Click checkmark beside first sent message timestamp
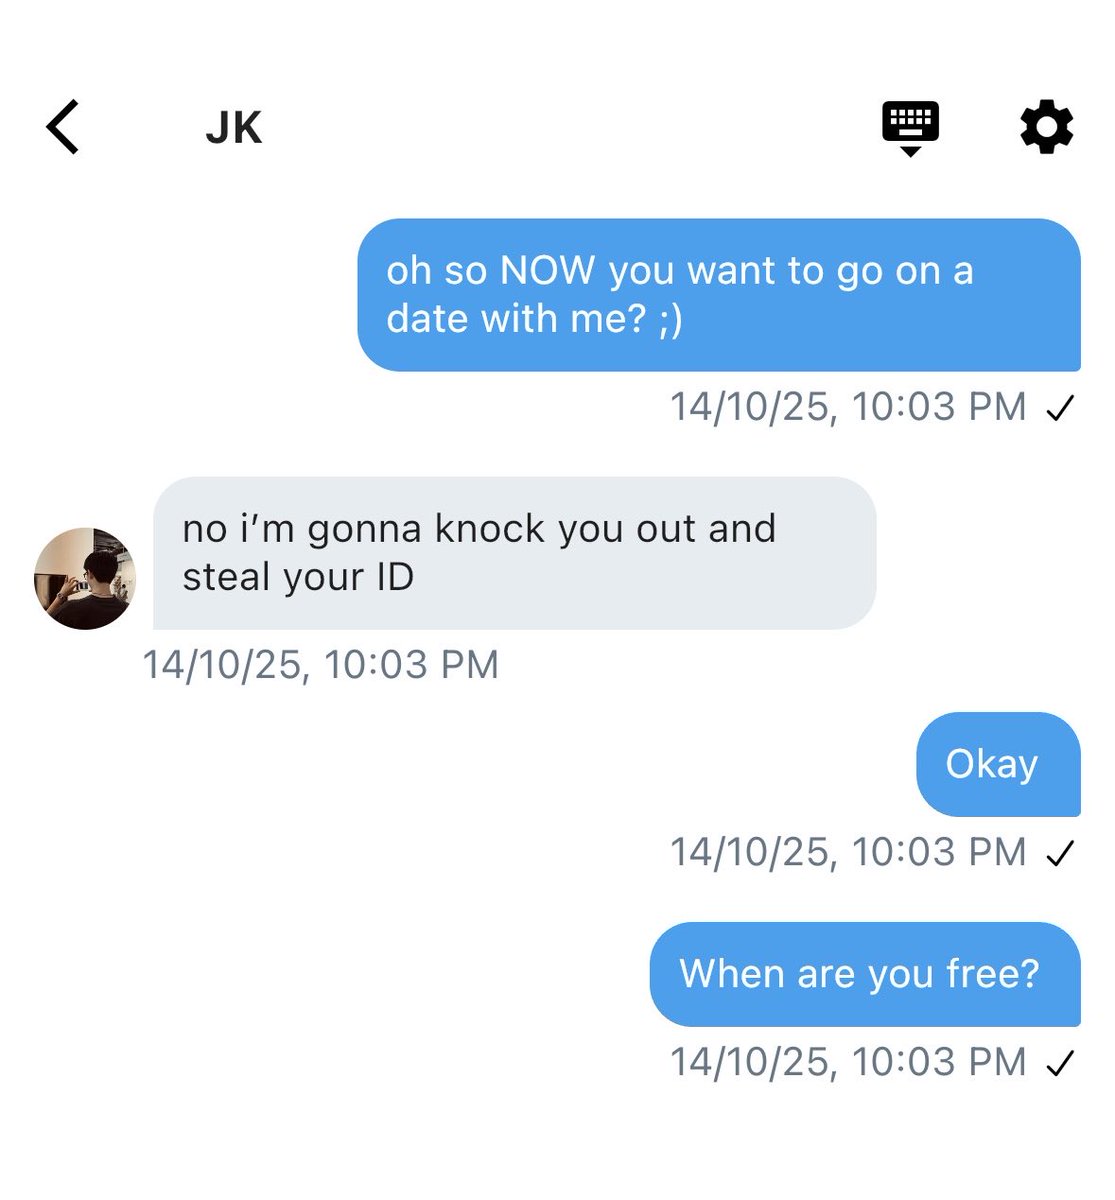This screenshot has width=1115, height=1200. 1059,408
